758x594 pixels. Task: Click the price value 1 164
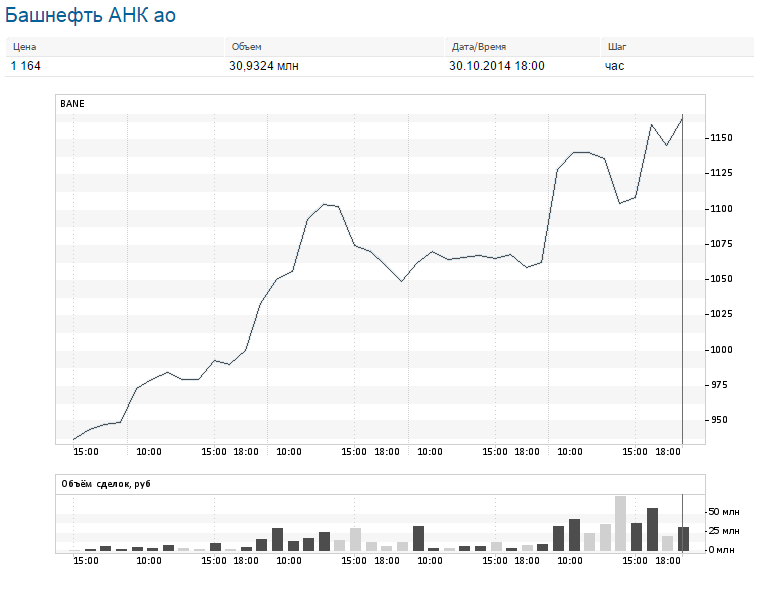(x=26, y=66)
